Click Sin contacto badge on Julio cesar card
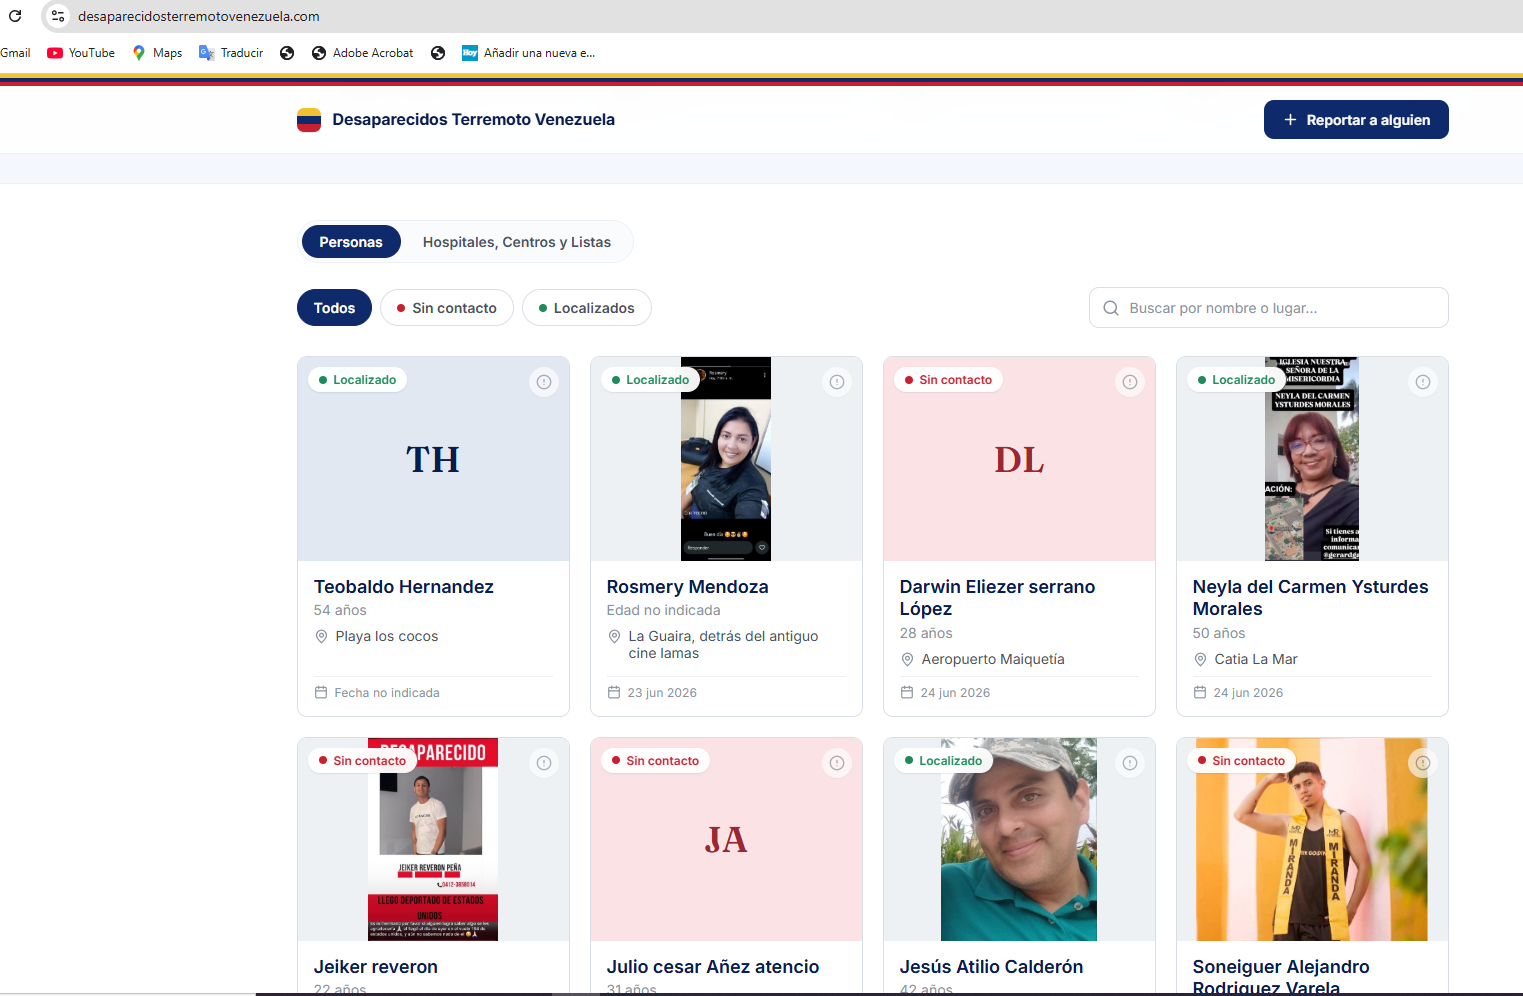 coord(655,761)
